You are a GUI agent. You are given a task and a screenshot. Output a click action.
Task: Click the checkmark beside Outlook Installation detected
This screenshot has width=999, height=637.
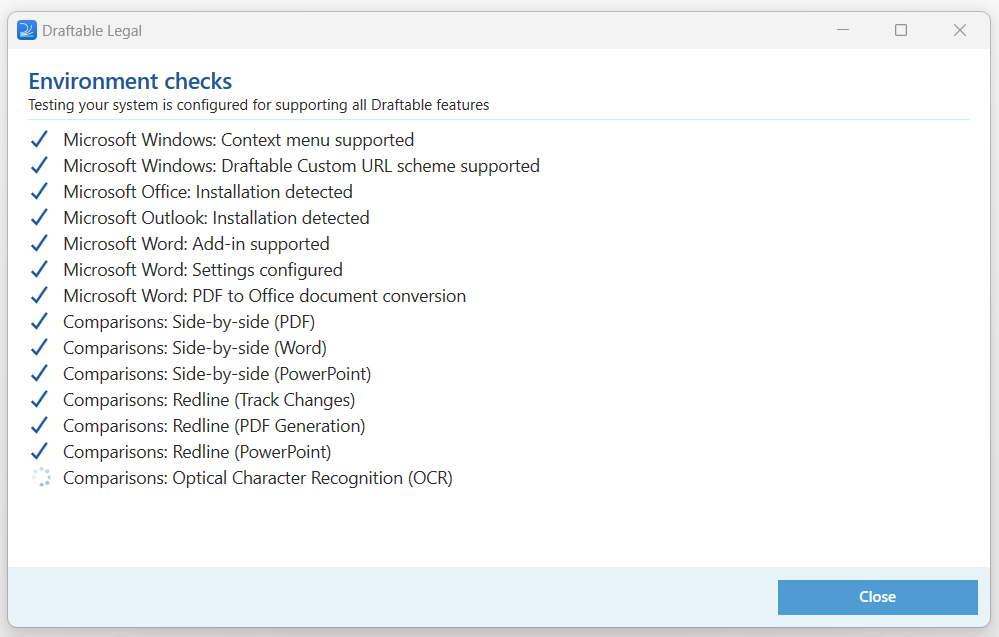tap(39, 217)
